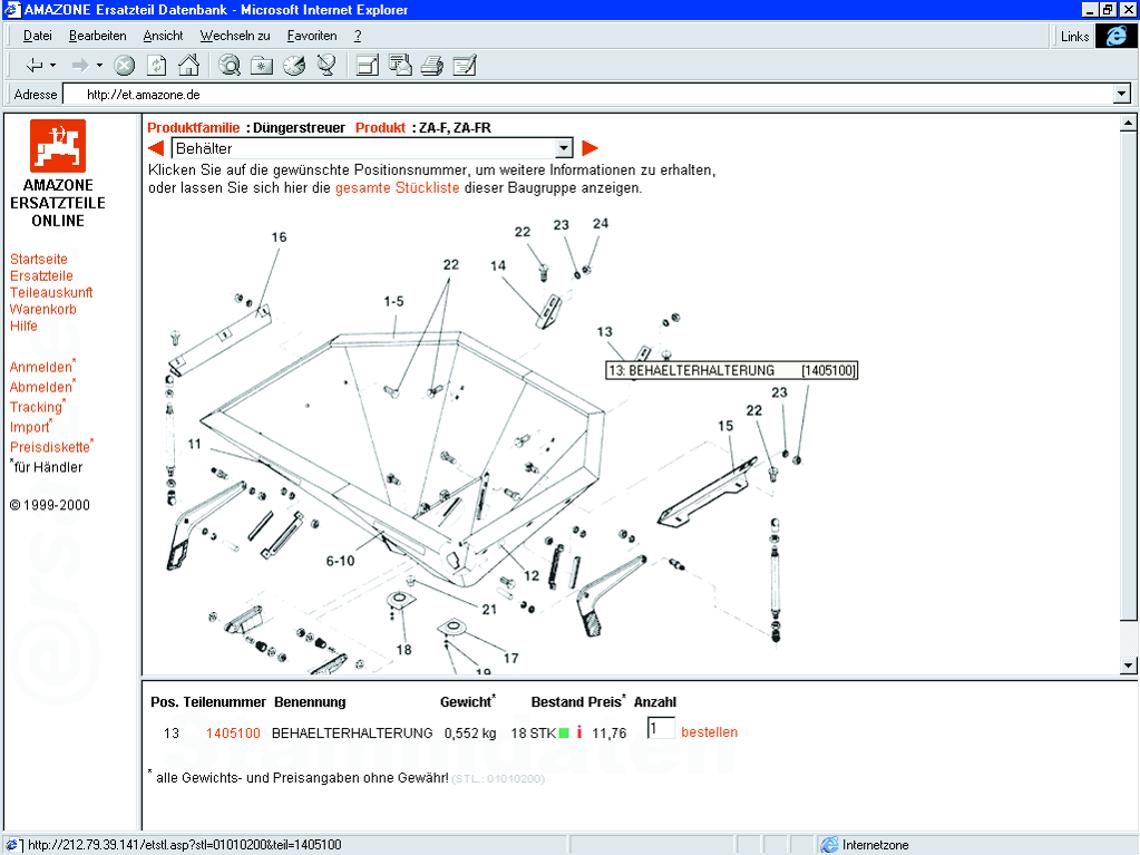
Task: Click the Anmelden link
Action: click(x=41, y=366)
